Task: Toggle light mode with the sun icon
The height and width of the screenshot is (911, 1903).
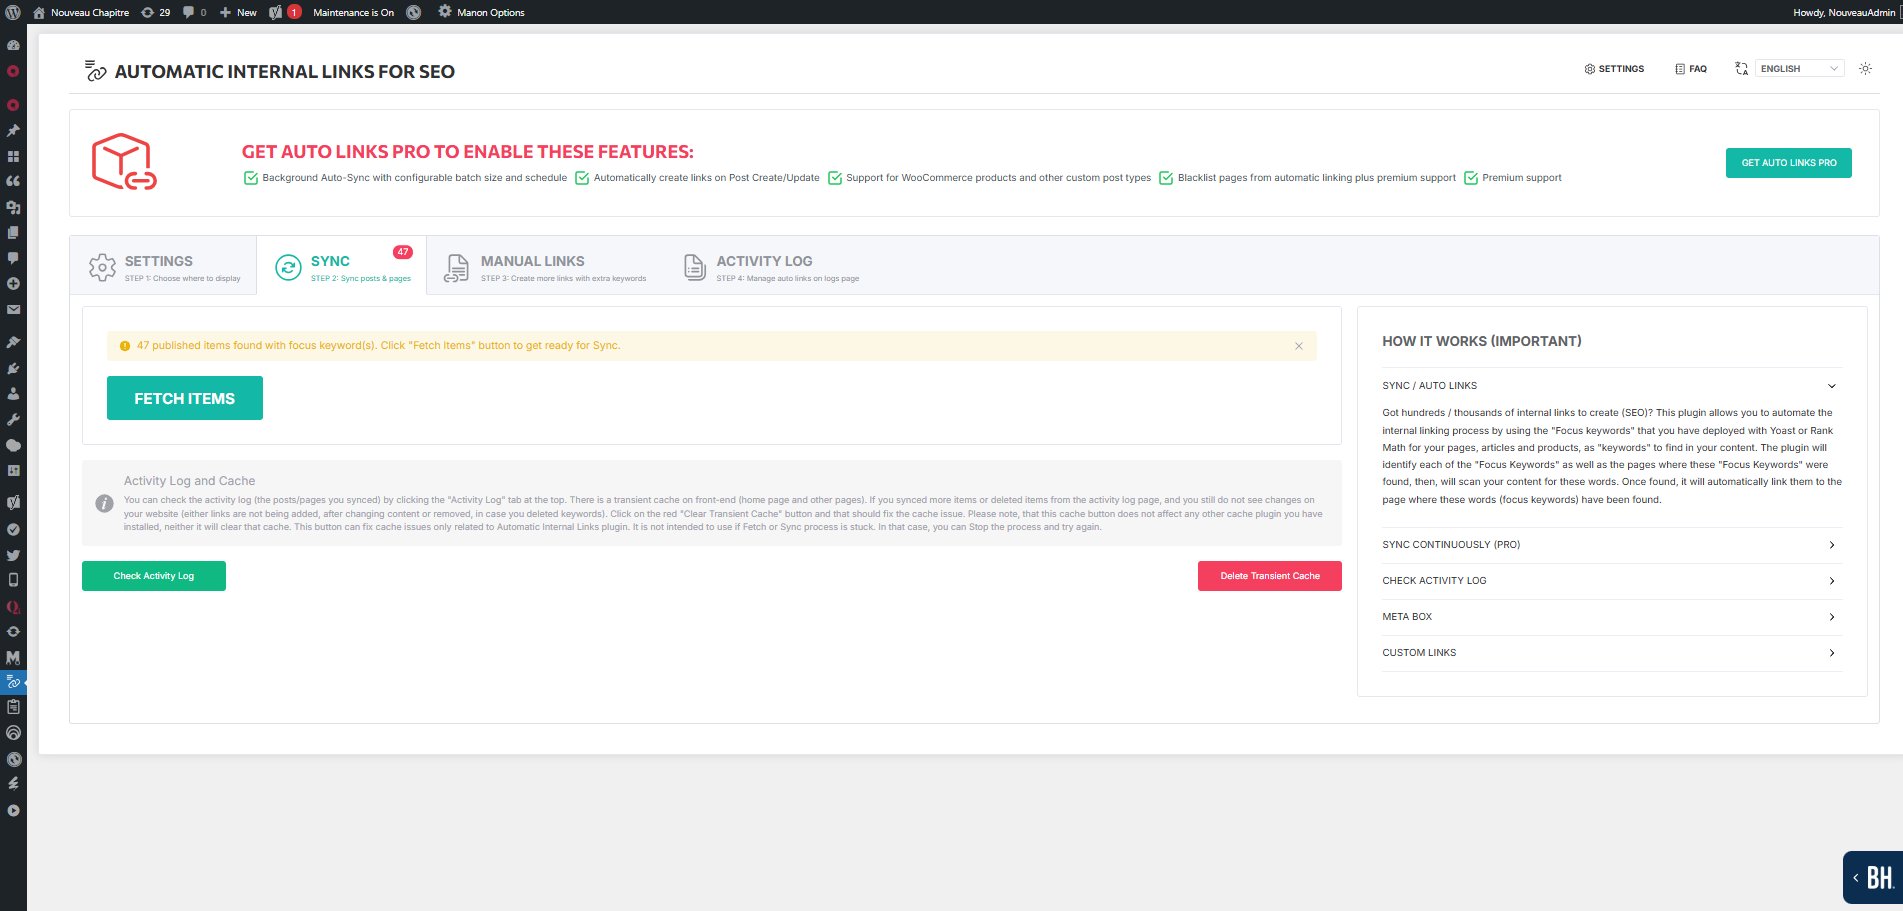Action: coord(1865,69)
